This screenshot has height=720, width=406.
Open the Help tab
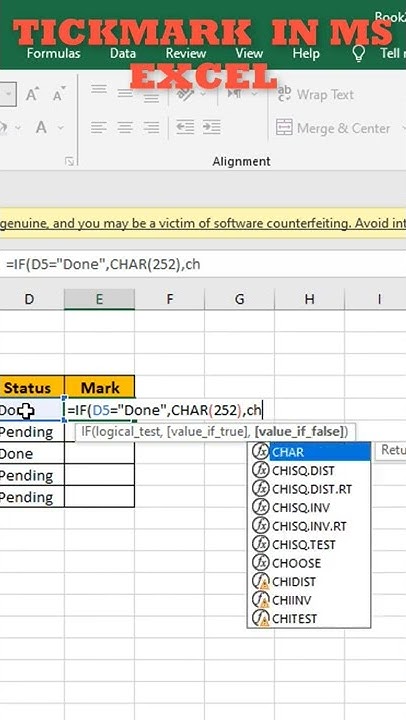pyautogui.click(x=306, y=53)
